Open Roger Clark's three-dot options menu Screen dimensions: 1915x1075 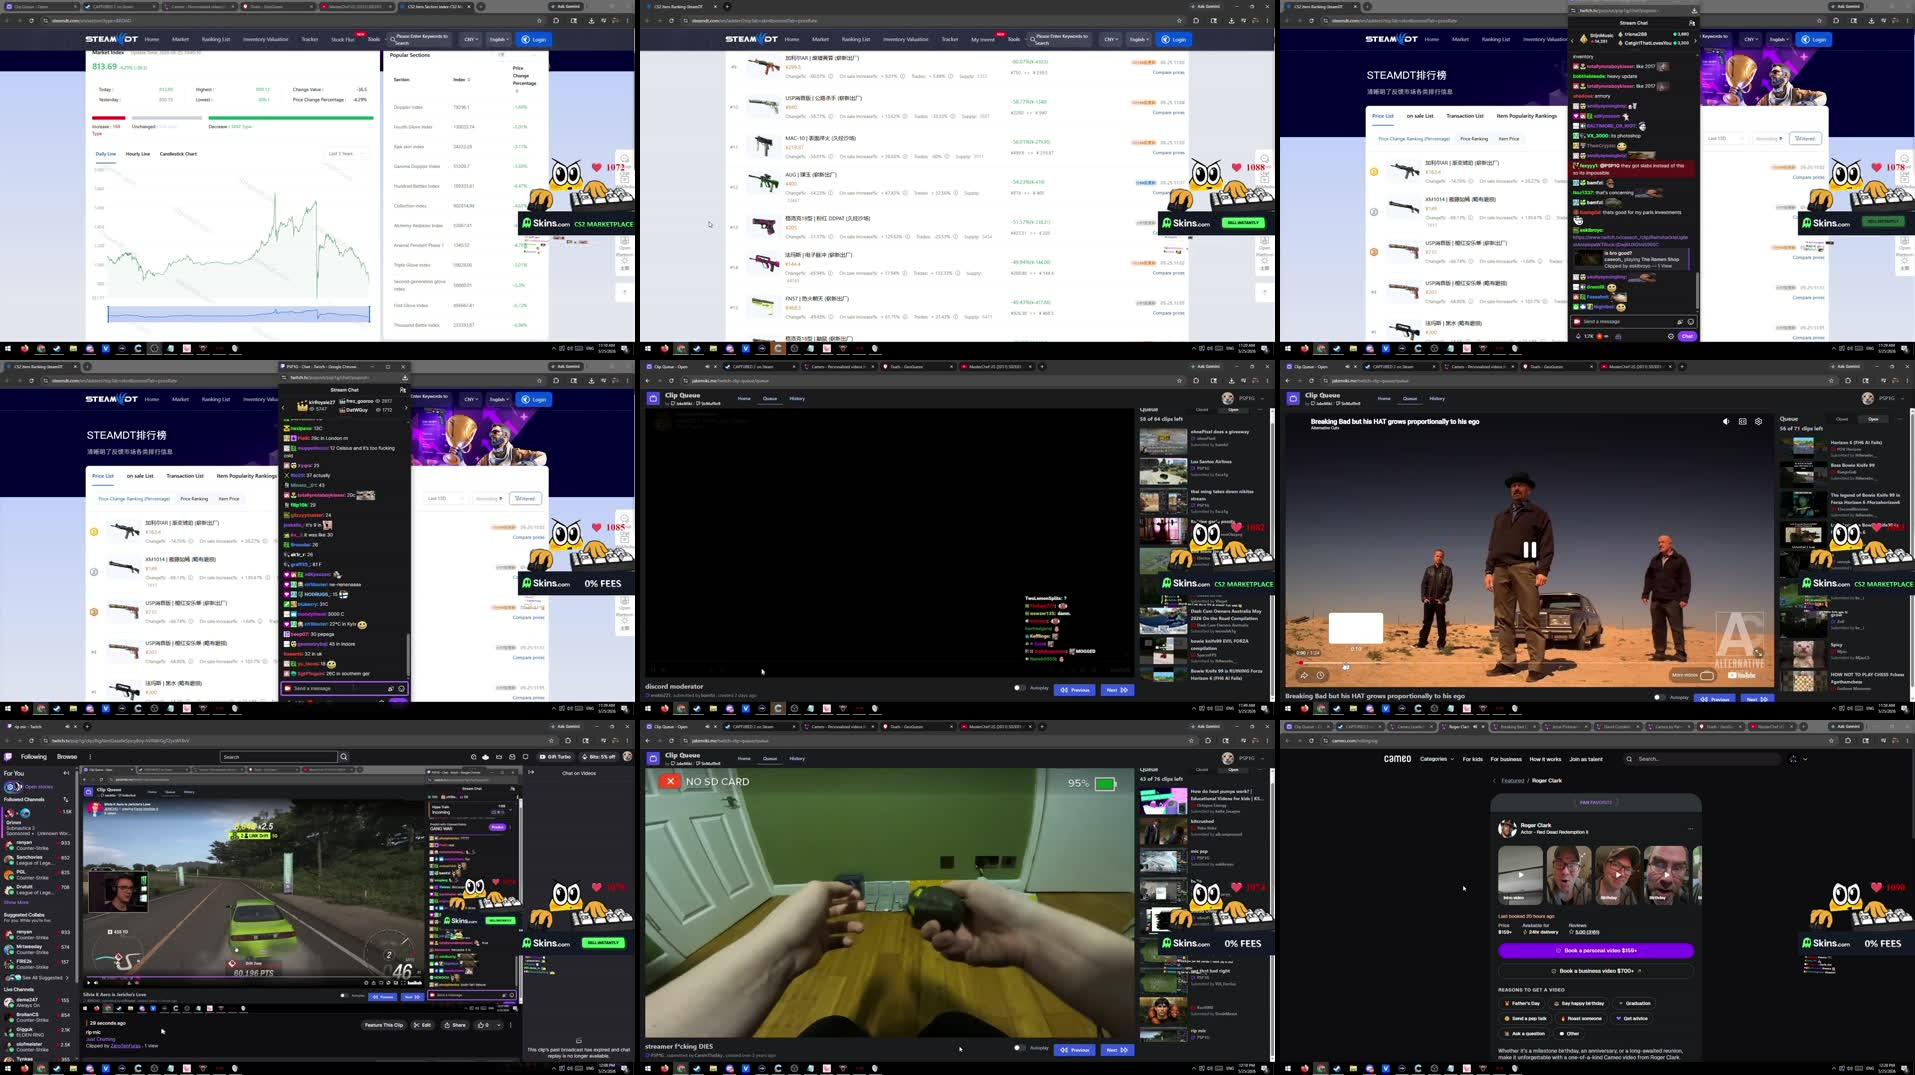(1690, 828)
